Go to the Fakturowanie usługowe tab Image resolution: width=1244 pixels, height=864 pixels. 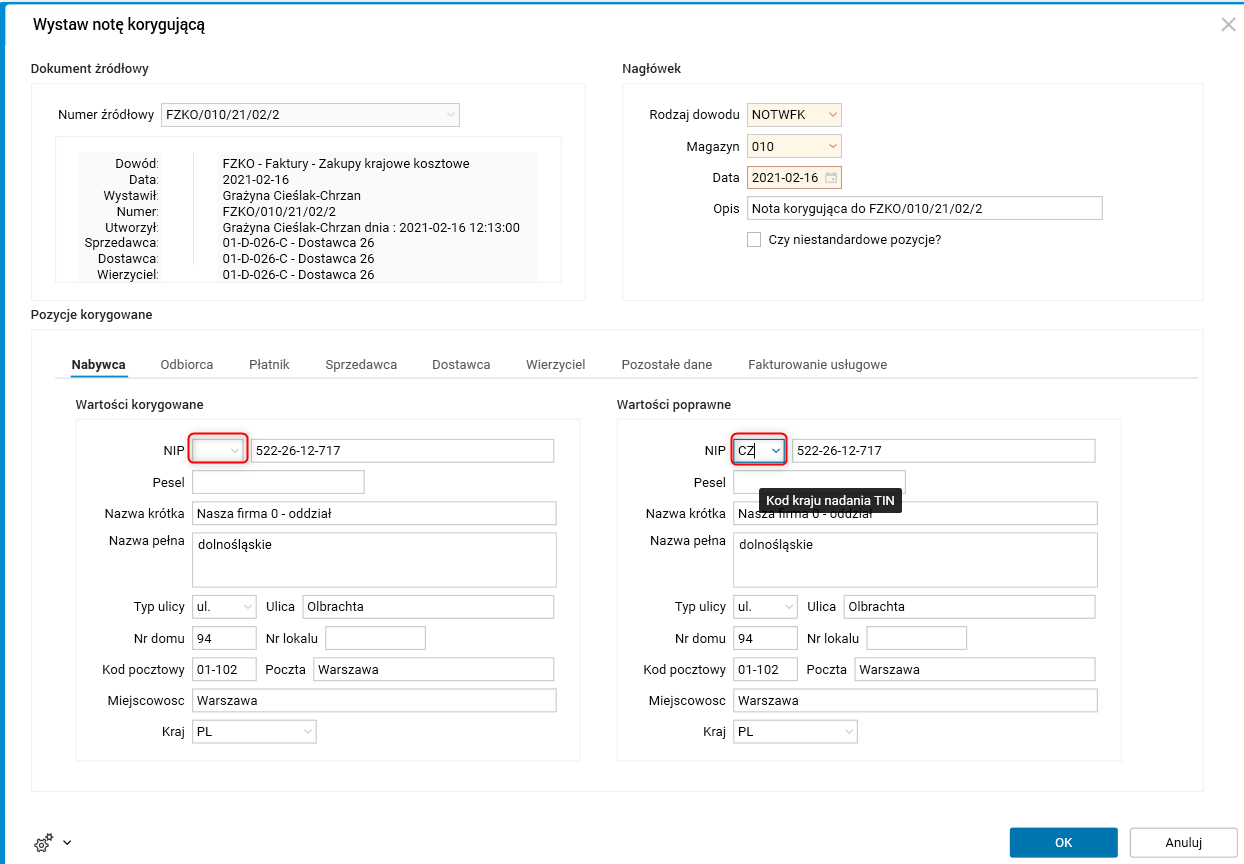(817, 365)
